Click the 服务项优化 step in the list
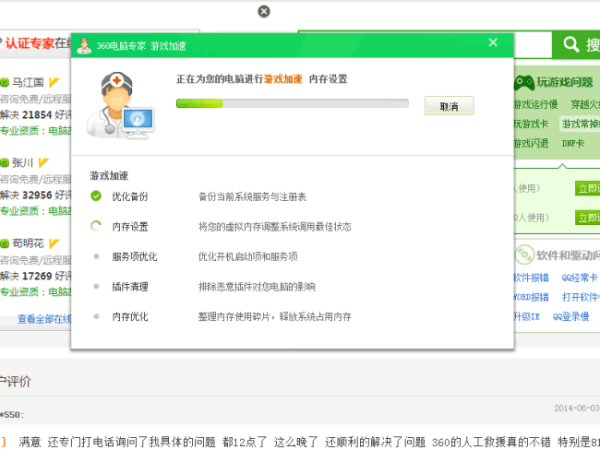Screen dimensions: 600x450 [x=134, y=256]
